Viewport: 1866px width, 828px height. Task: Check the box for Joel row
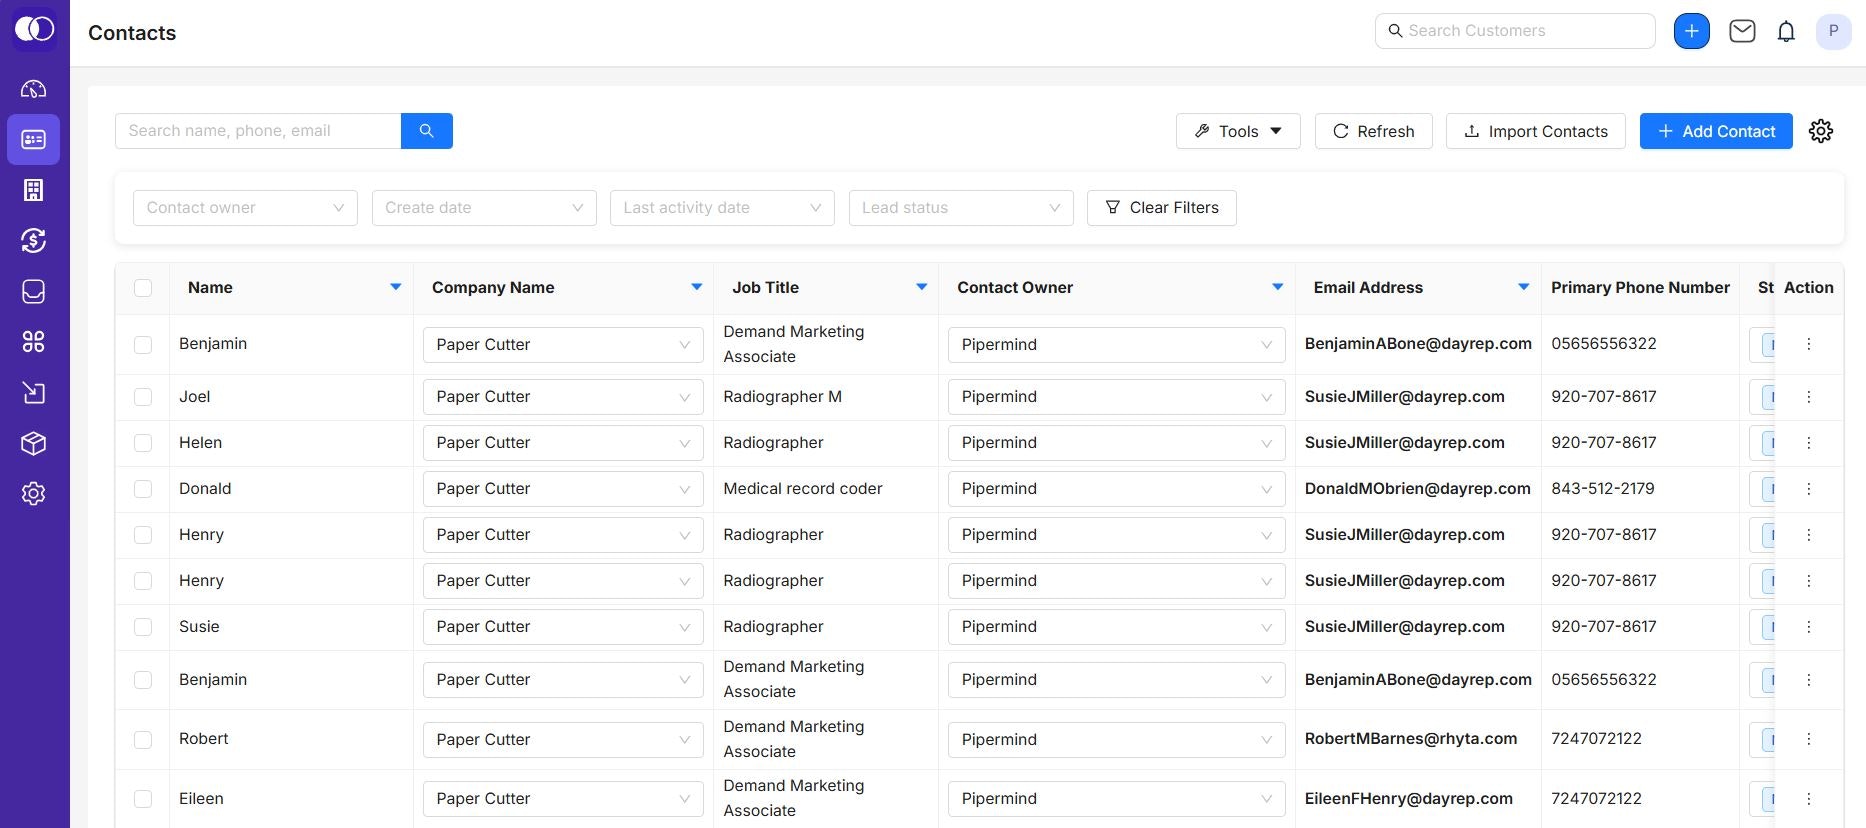point(143,397)
